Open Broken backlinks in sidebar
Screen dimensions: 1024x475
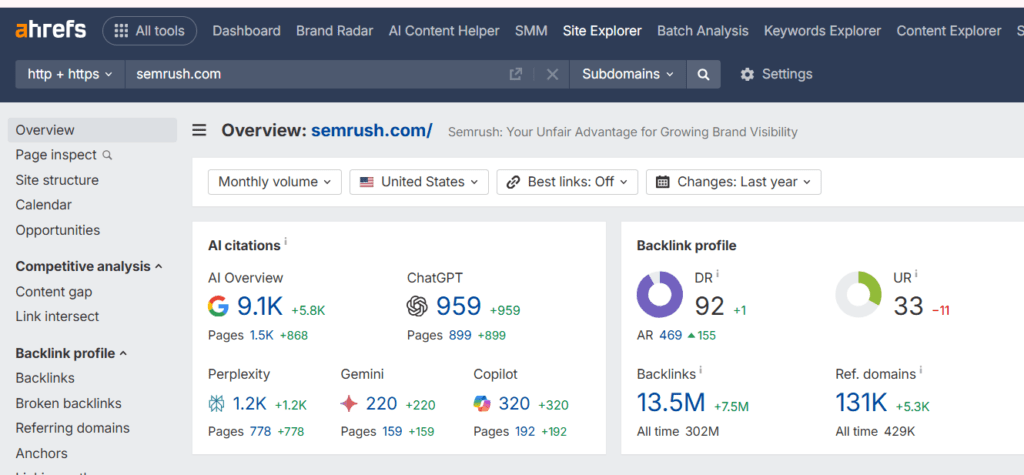[68, 403]
